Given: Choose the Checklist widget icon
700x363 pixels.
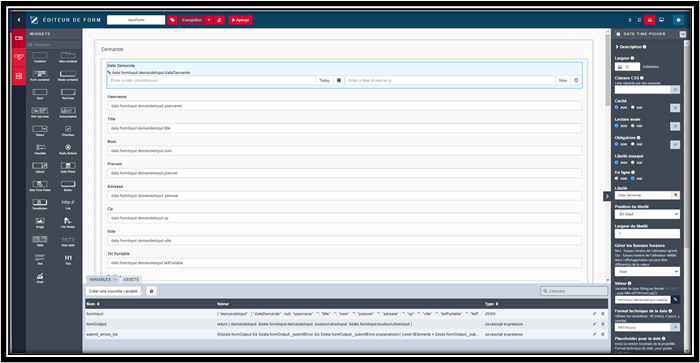Looking at the screenshot, I should coord(40,149).
